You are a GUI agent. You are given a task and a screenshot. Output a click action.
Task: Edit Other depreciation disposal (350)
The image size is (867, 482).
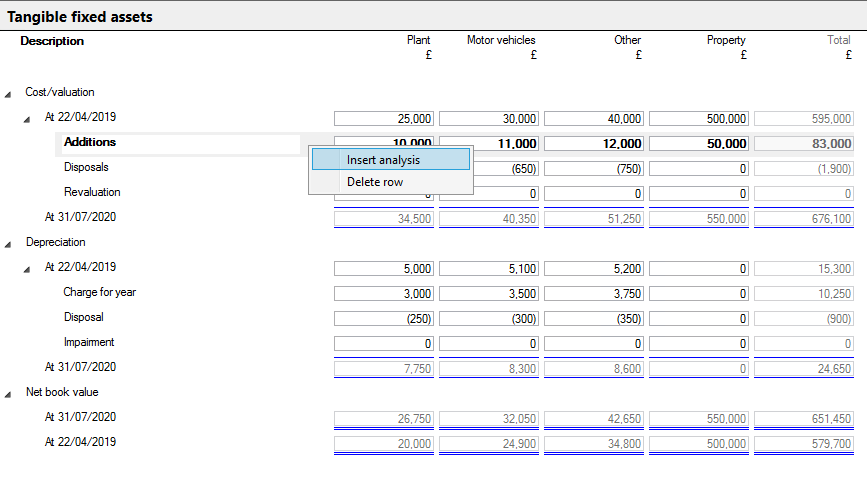point(594,318)
